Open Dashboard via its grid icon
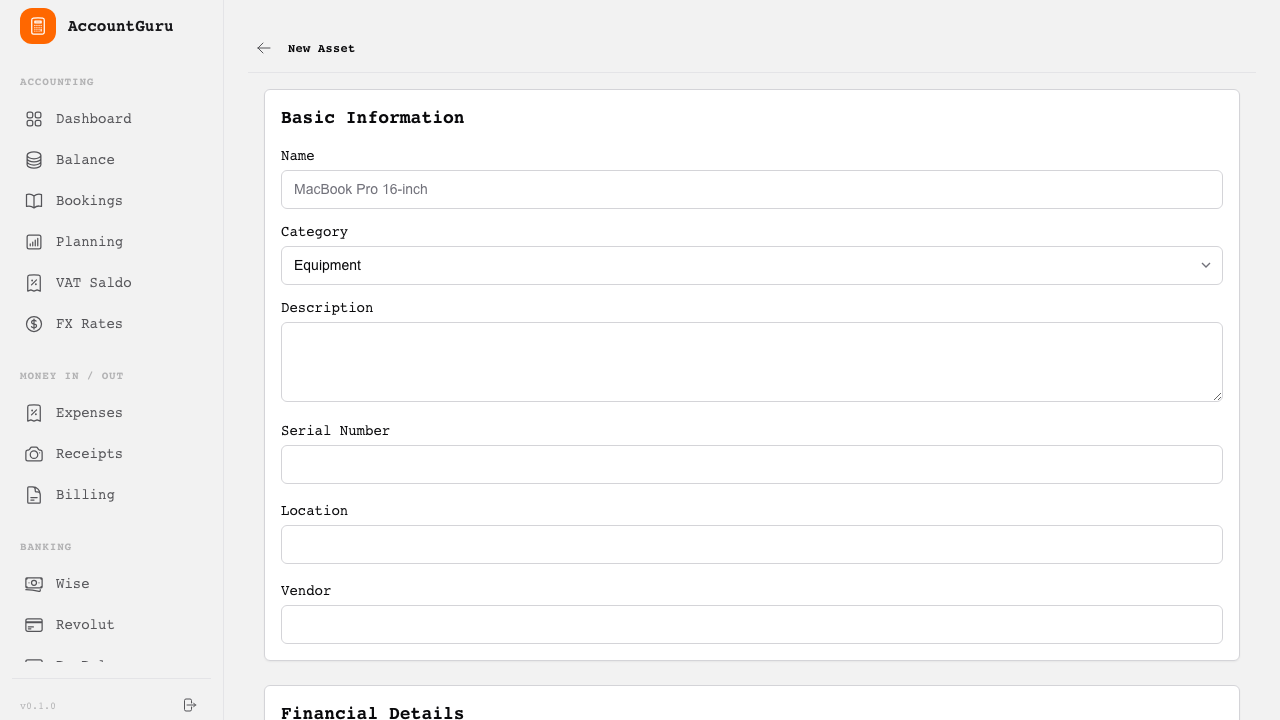 [34, 119]
